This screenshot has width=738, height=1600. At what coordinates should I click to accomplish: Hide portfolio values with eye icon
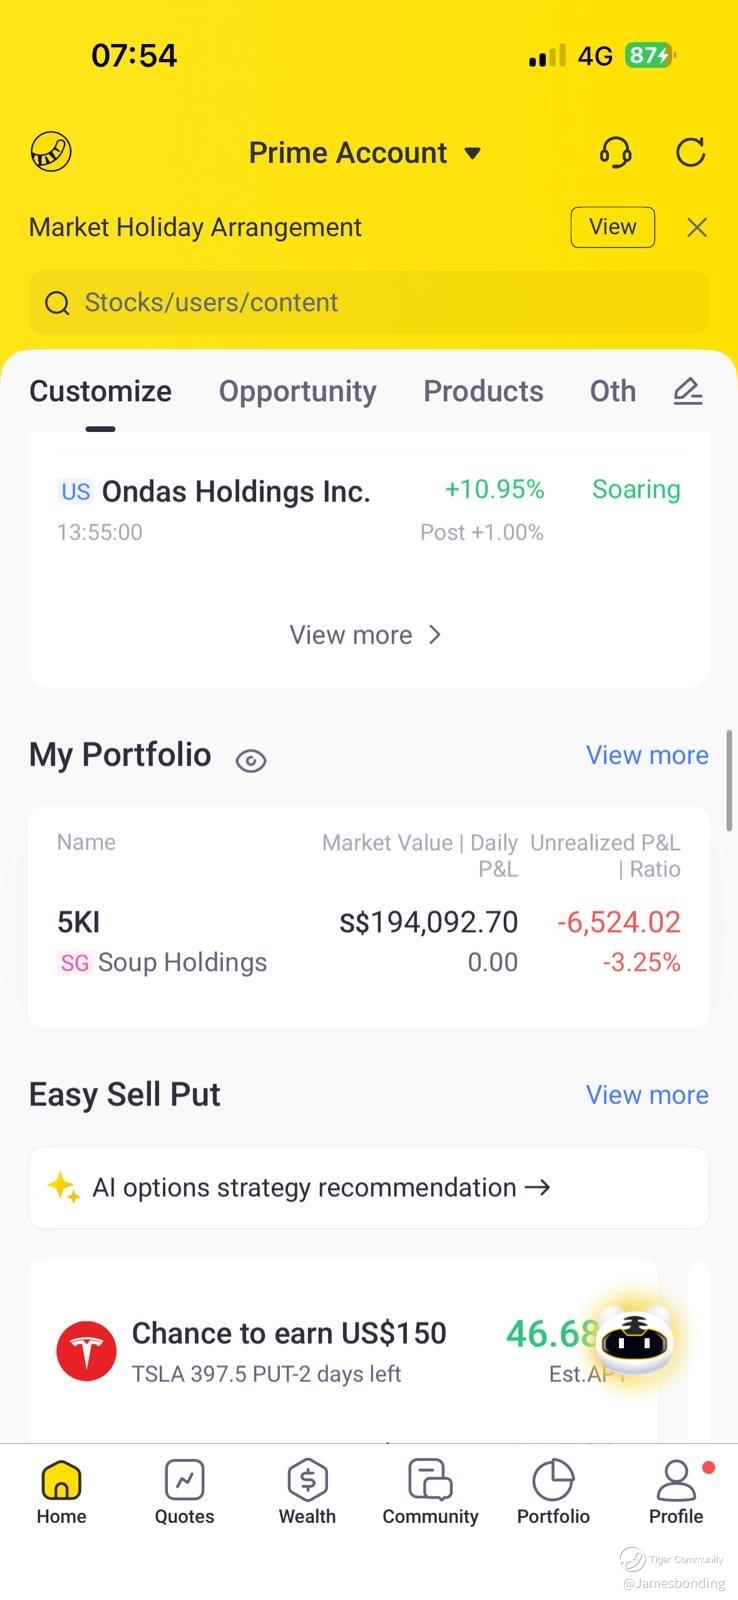(x=251, y=761)
